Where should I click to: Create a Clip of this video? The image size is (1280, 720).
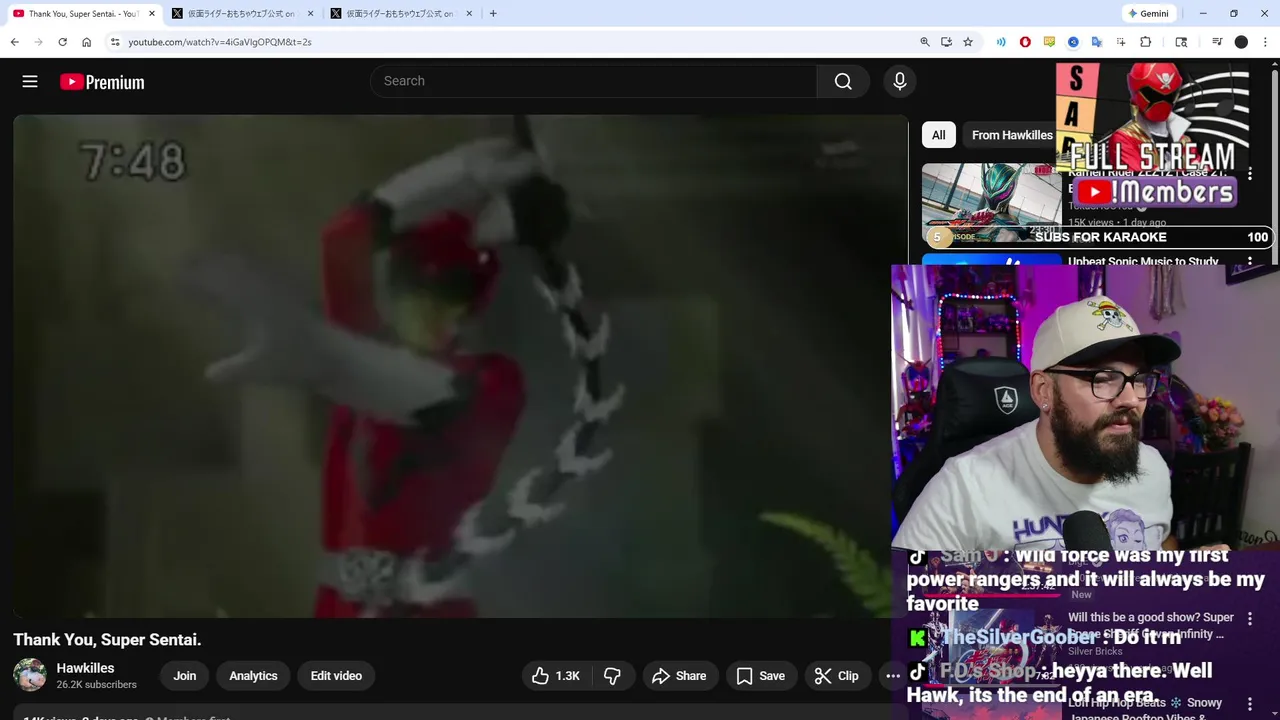[x=836, y=676]
